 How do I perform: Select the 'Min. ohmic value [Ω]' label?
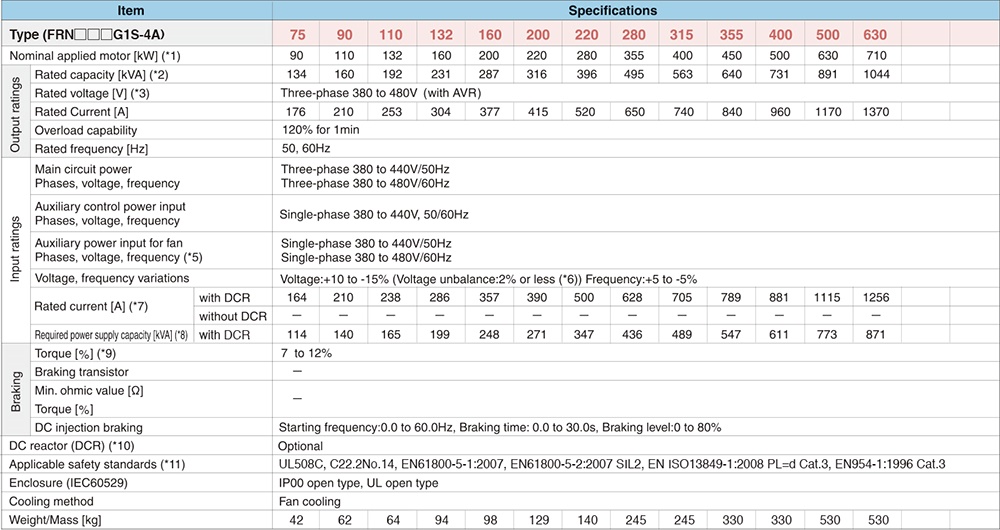click(x=89, y=390)
